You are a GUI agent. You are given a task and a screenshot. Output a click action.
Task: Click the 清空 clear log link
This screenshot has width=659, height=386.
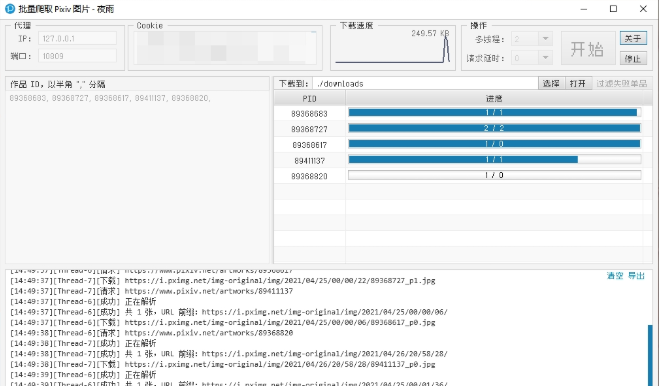click(x=615, y=275)
